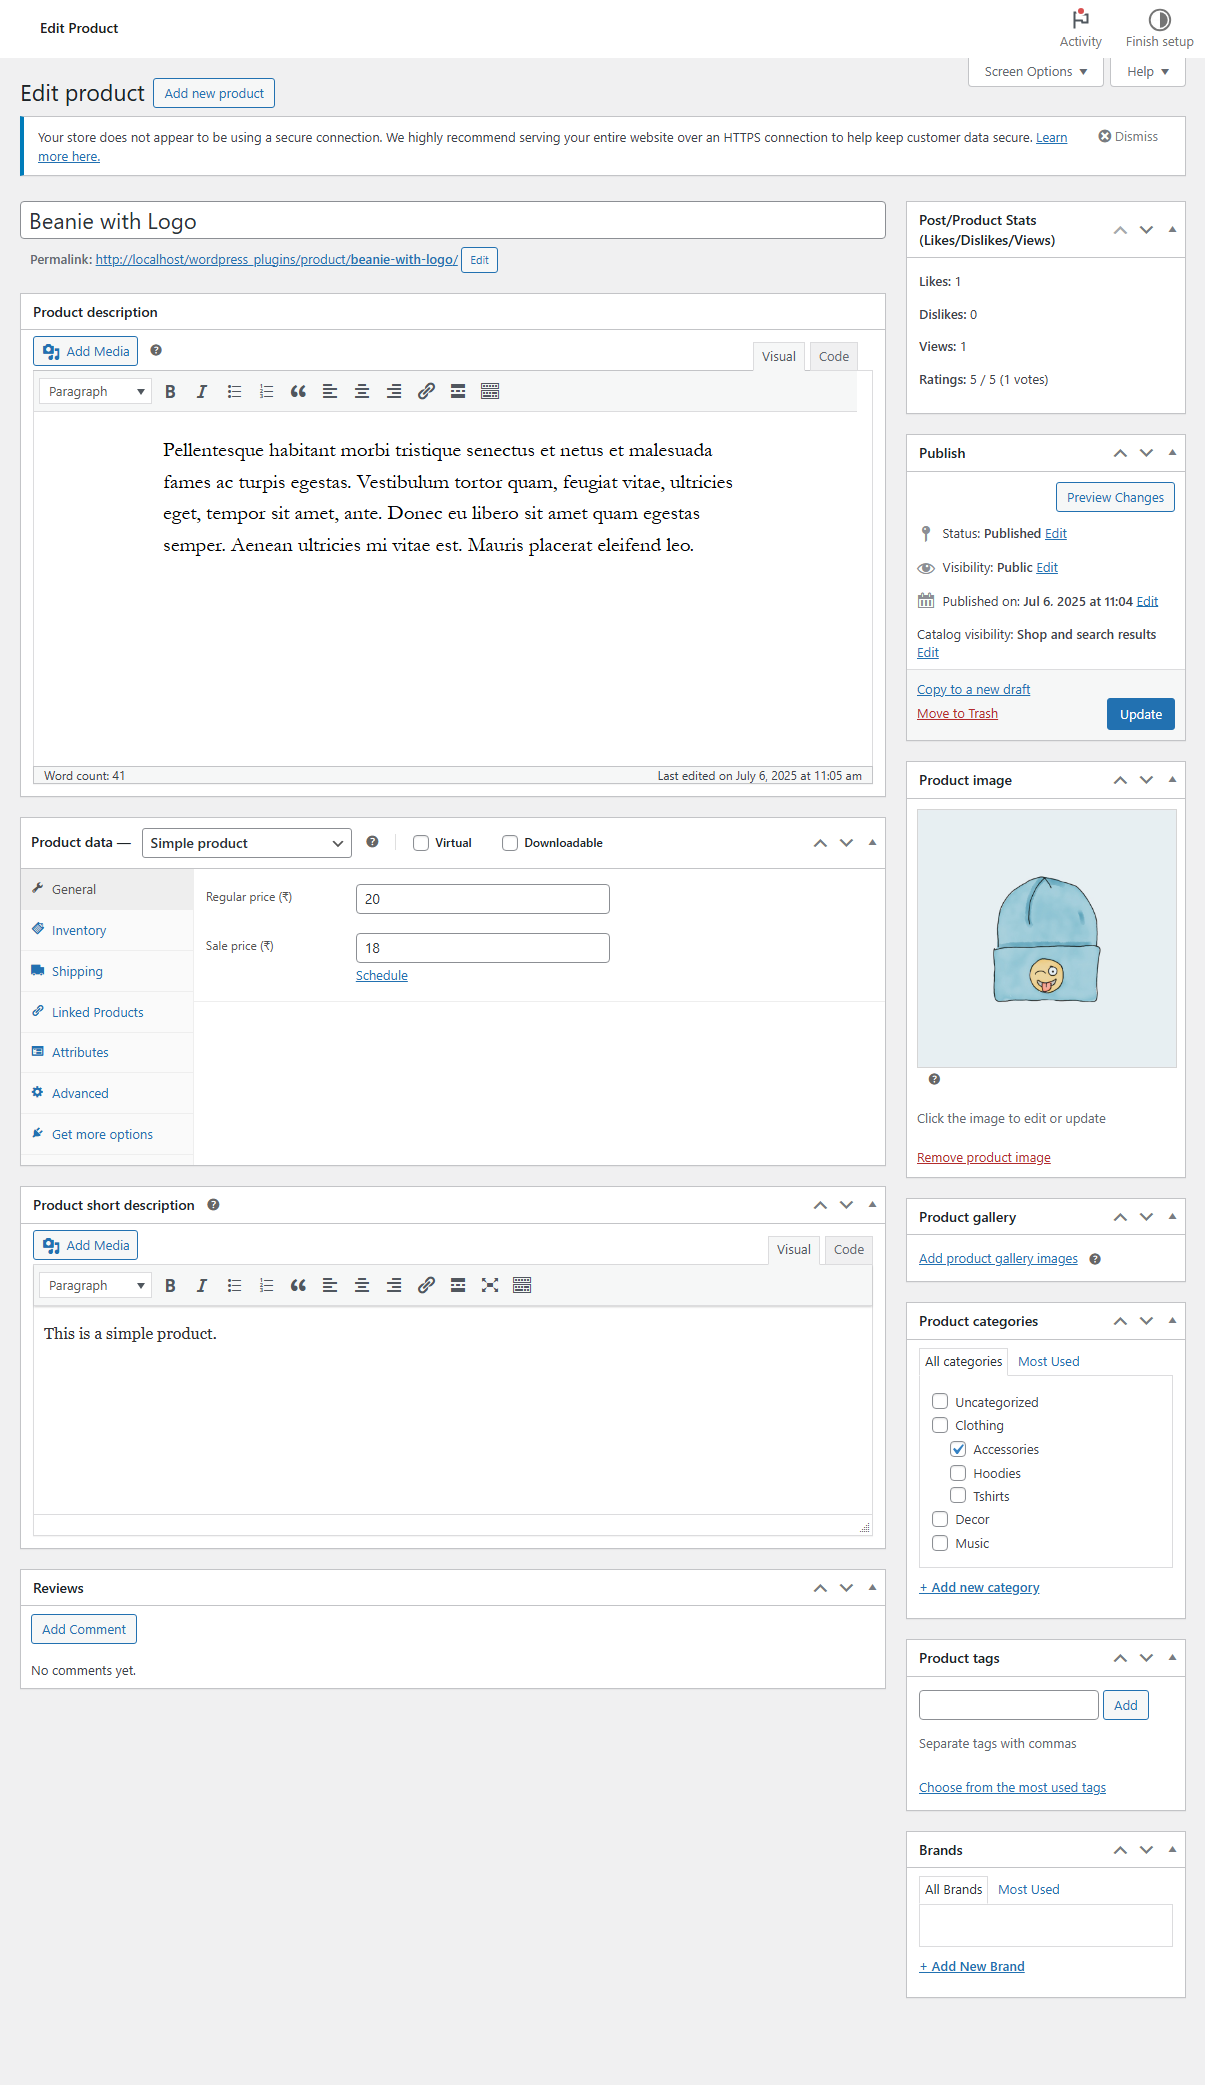Click help icon next to Add Media
This screenshot has width=1205, height=2085.
tap(156, 350)
